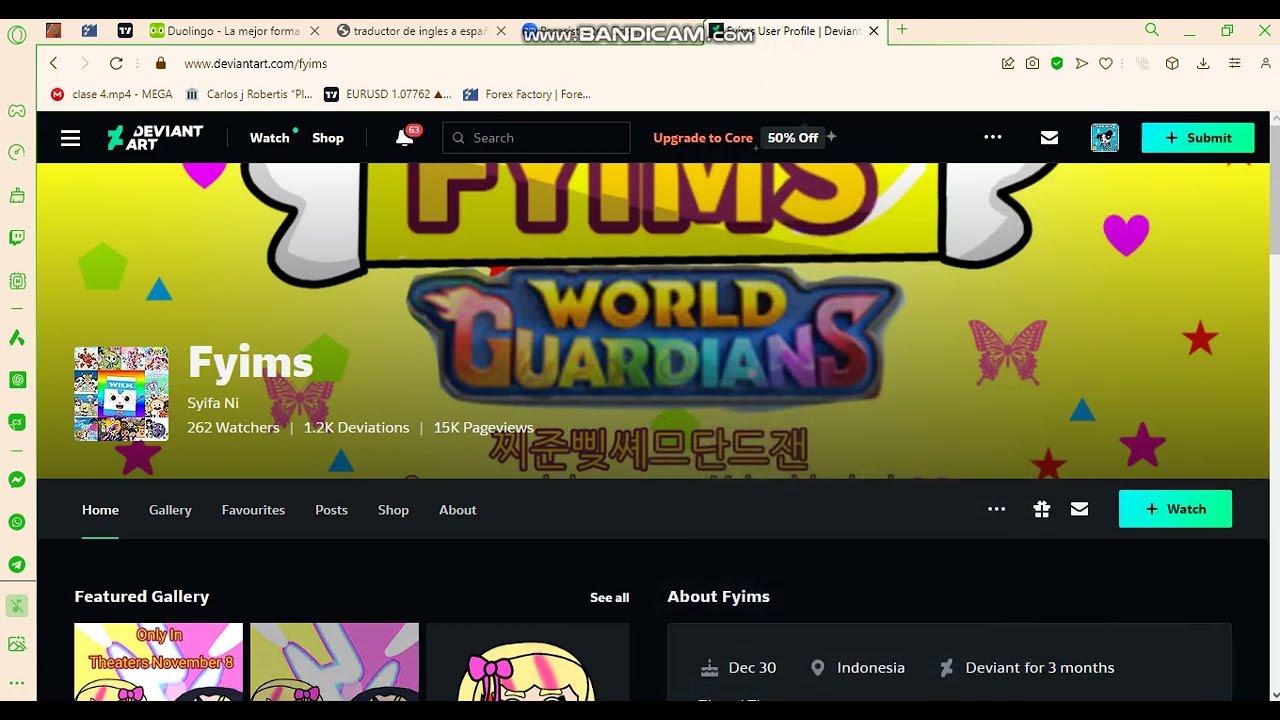Open the Opera main menu icon
Viewport: 1280px width, 720px height.
[x=17, y=35]
